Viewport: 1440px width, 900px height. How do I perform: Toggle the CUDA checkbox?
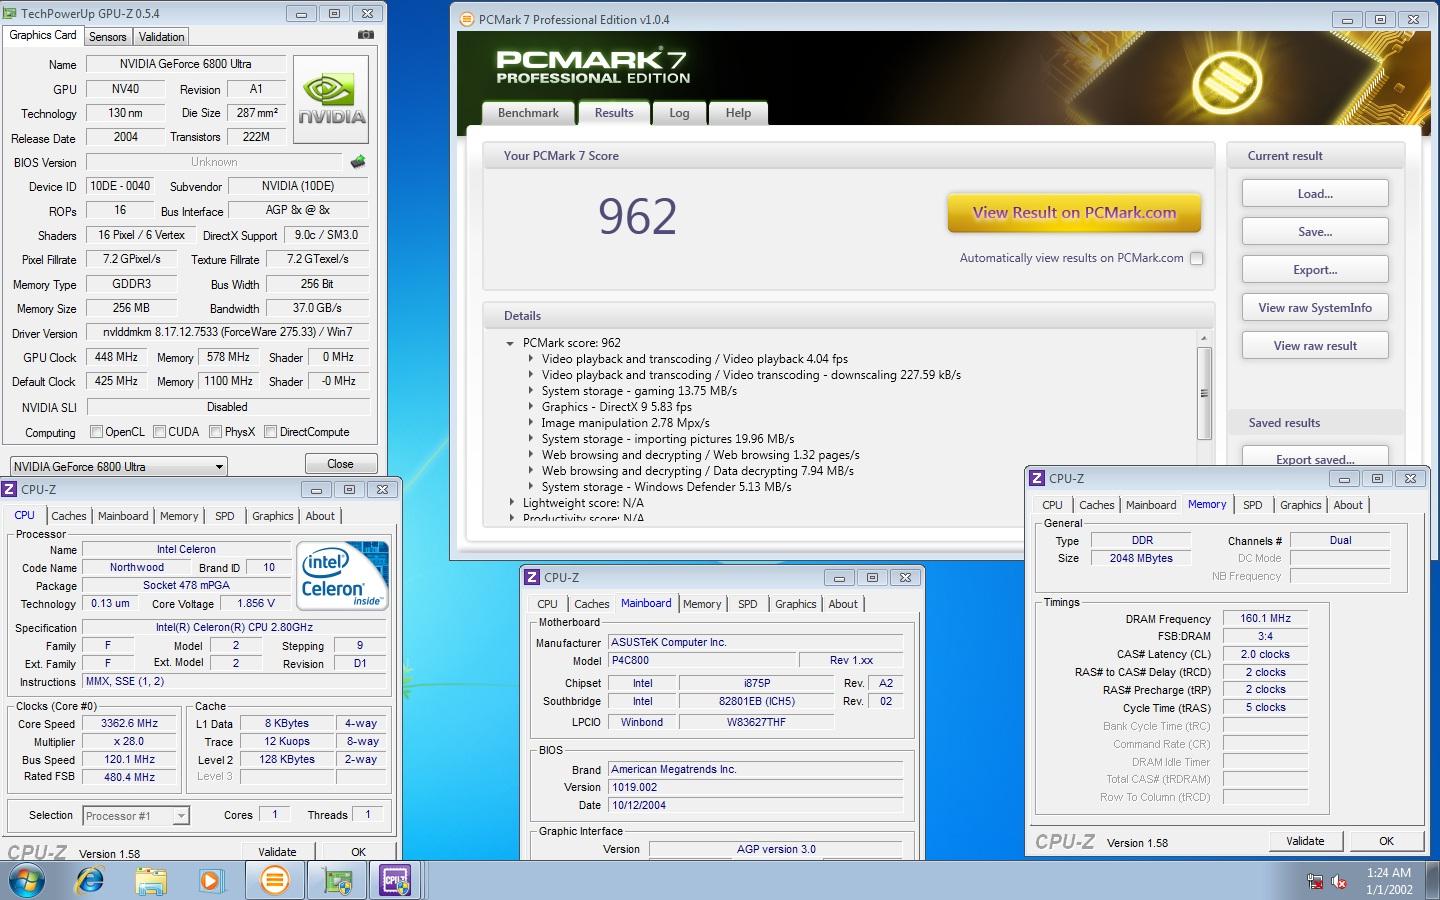pos(159,432)
